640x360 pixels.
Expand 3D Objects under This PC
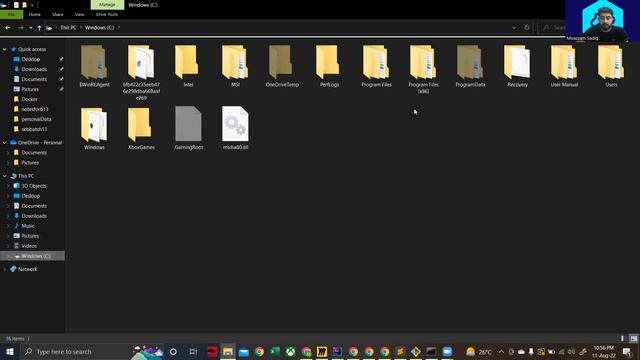click(x=8, y=186)
